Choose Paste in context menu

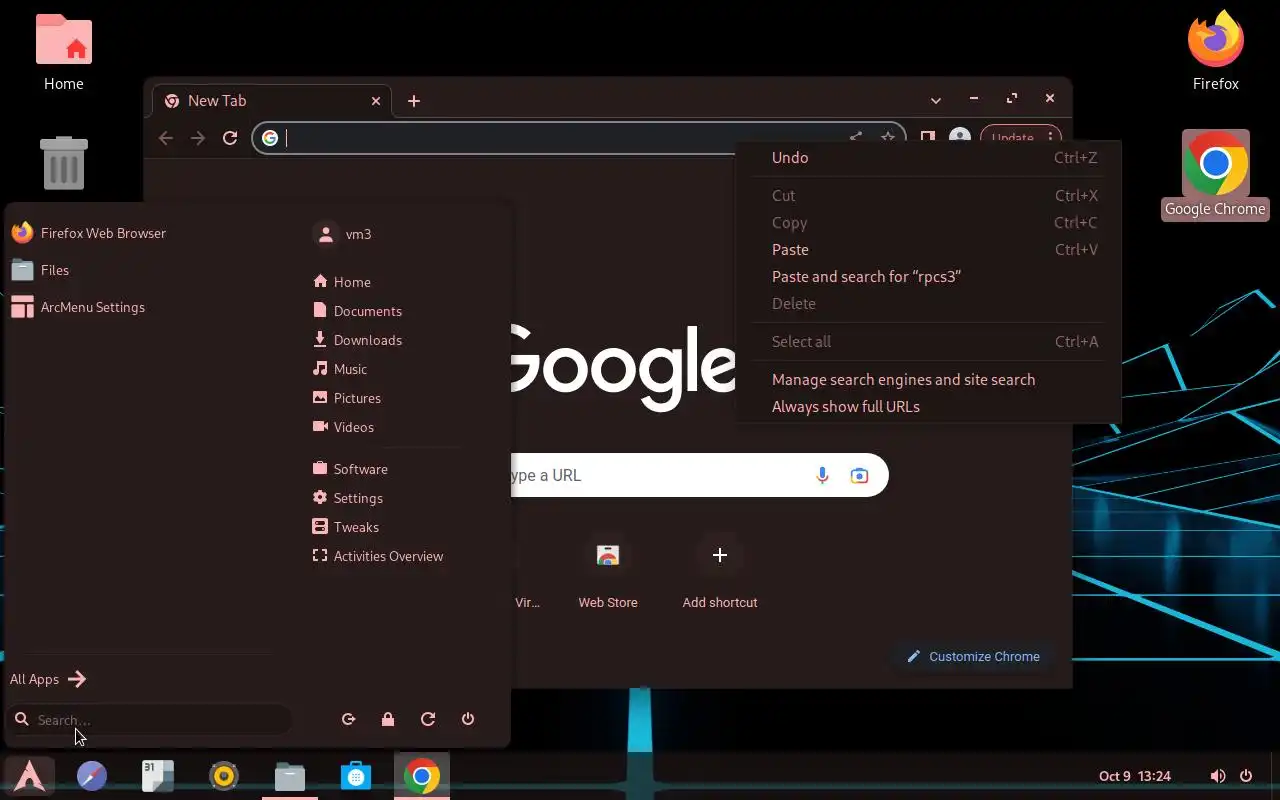tap(928, 250)
